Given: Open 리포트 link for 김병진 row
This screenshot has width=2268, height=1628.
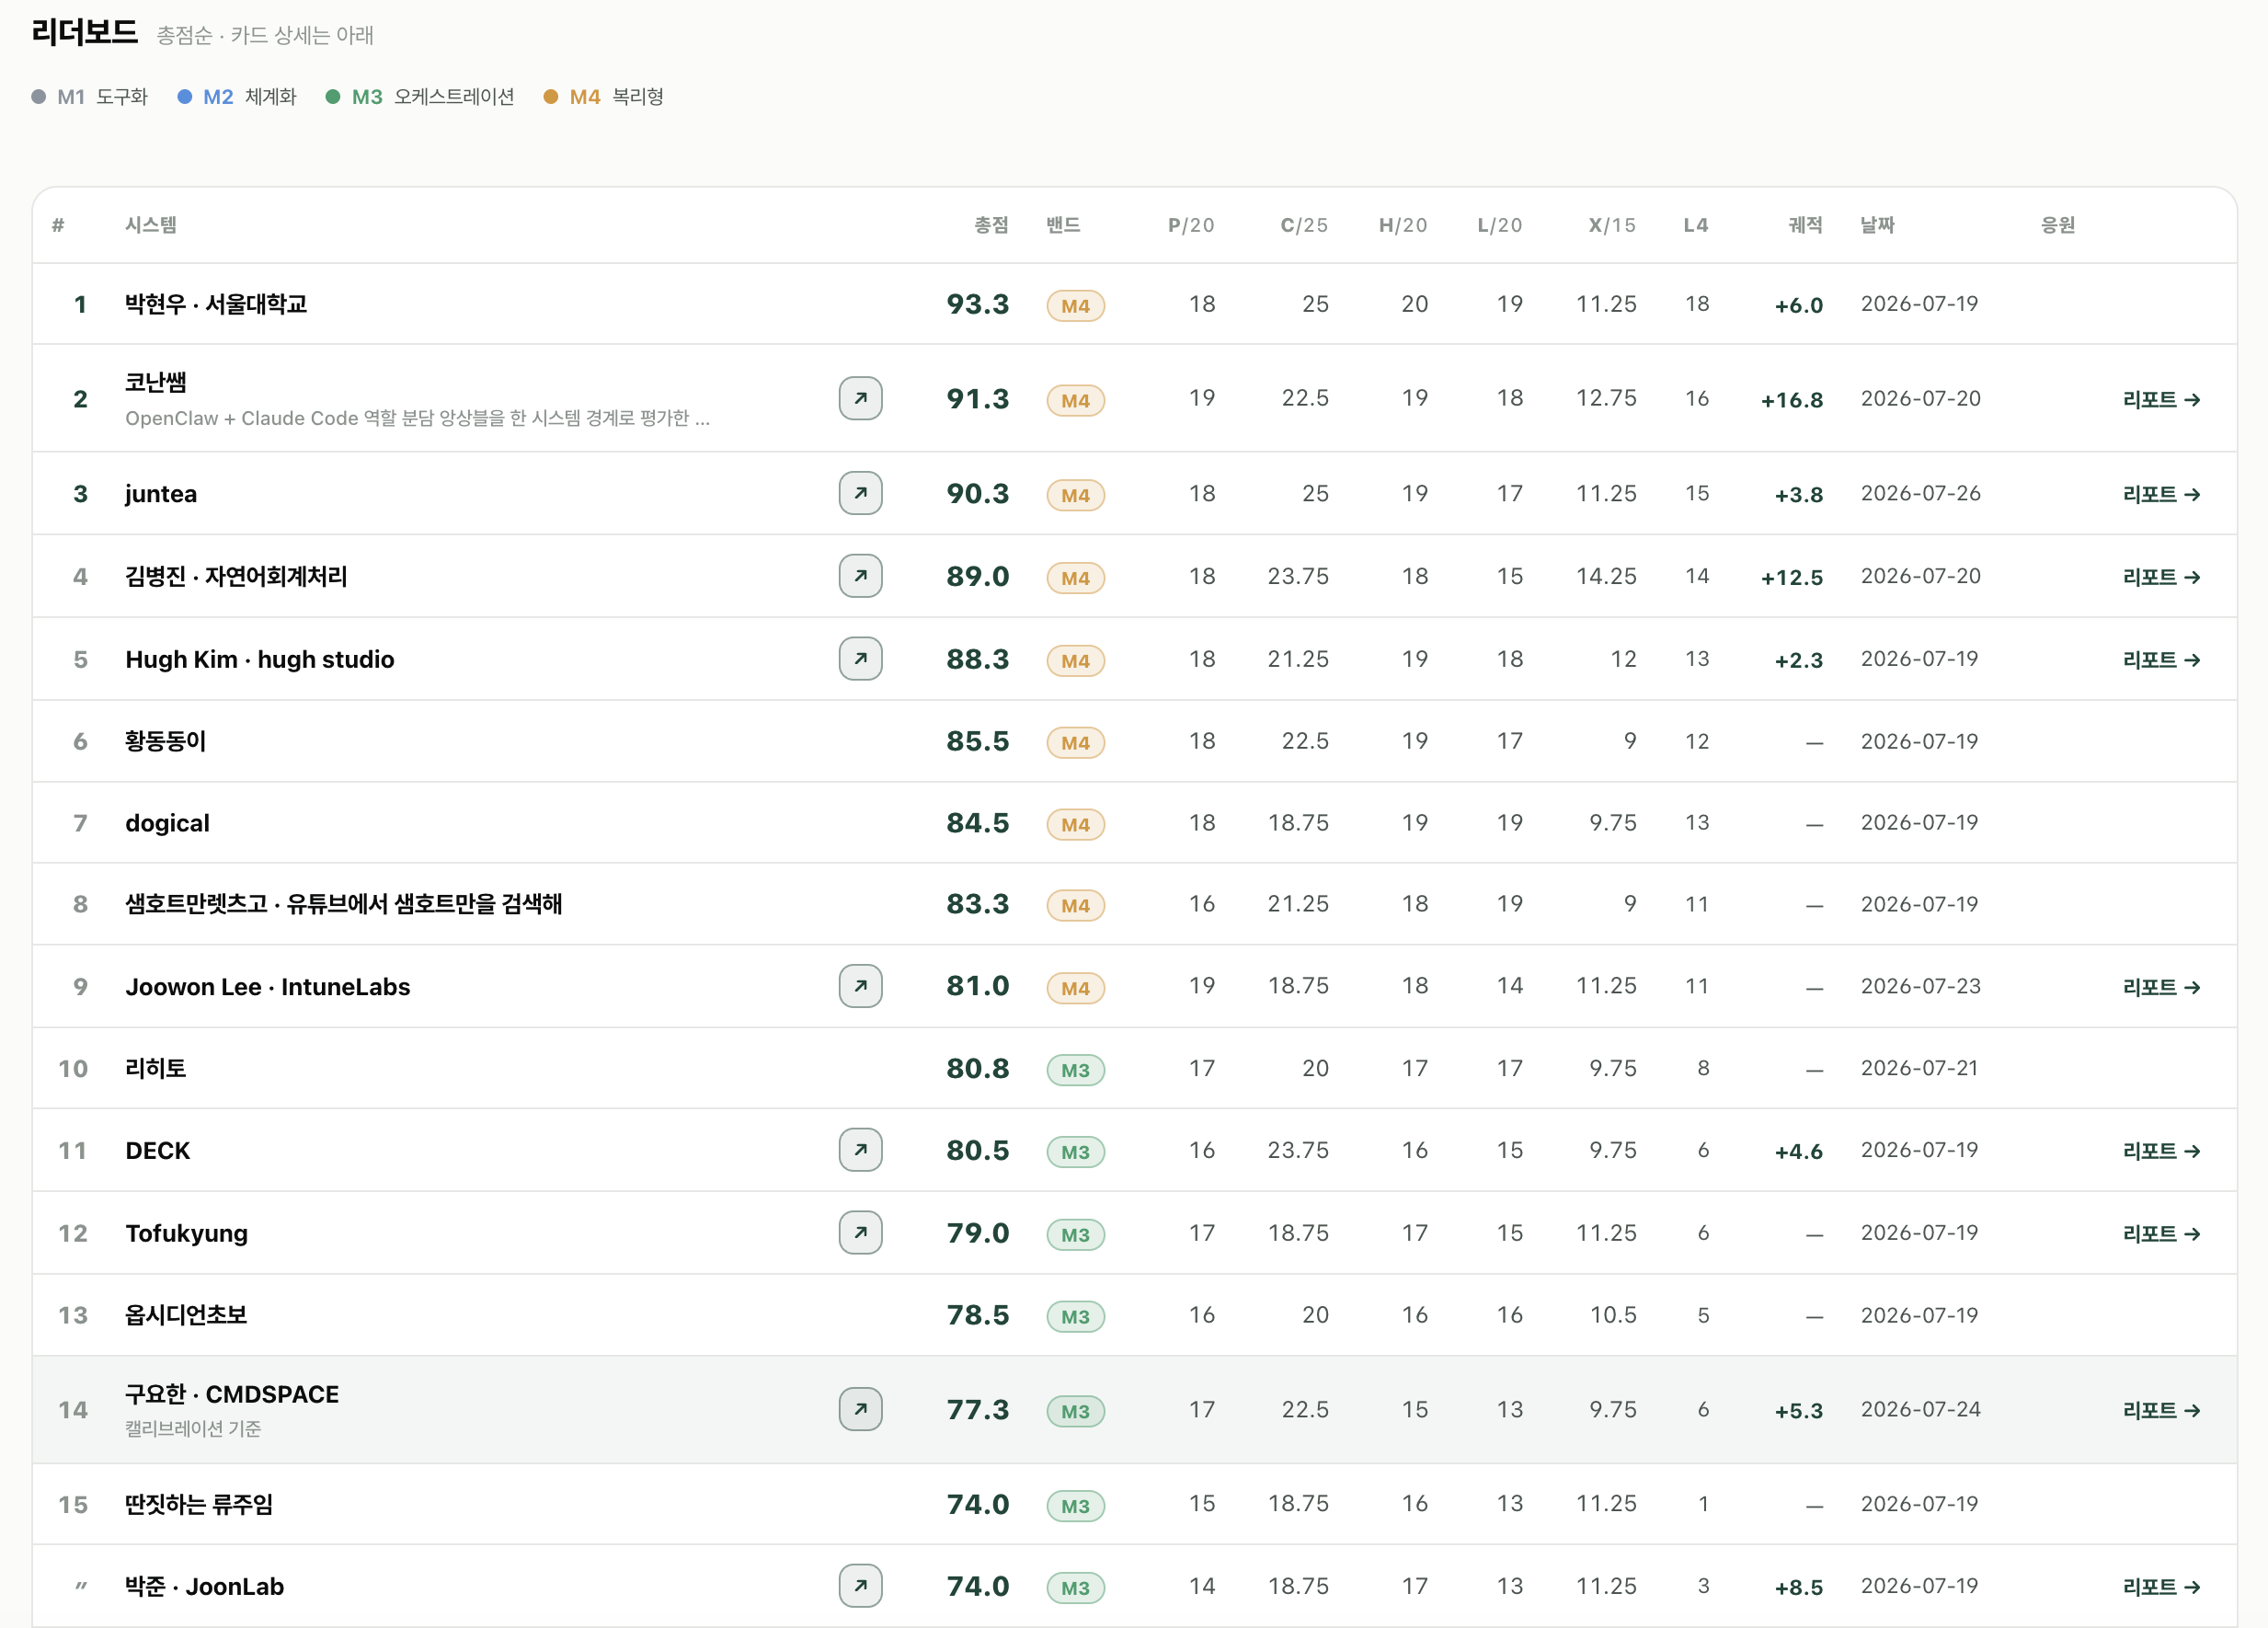Looking at the screenshot, I should coord(2161,577).
